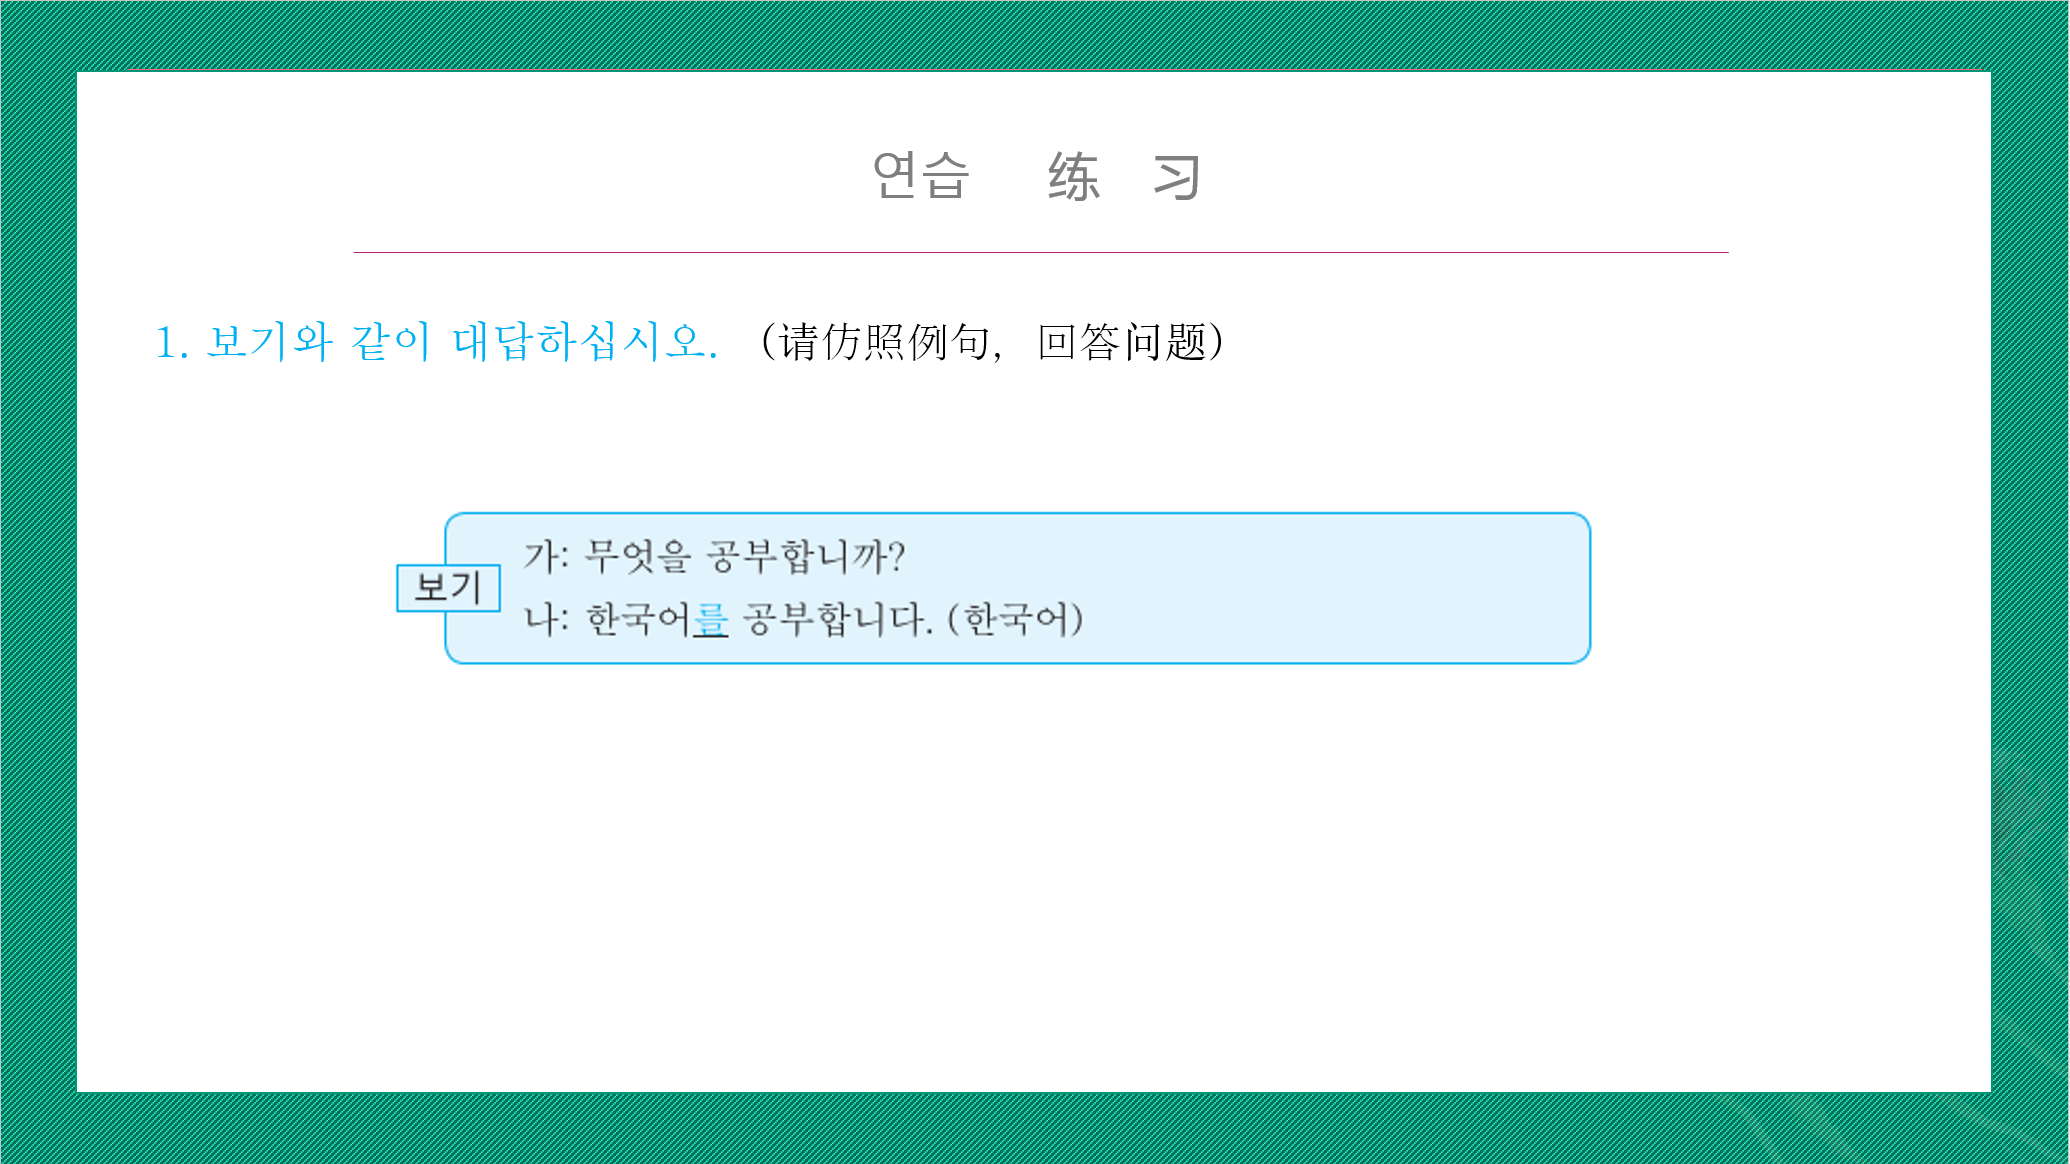This screenshot has height=1164, width=2070.
Task: Click the parenthetical hint (한국어)
Action: click(1015, 619)
